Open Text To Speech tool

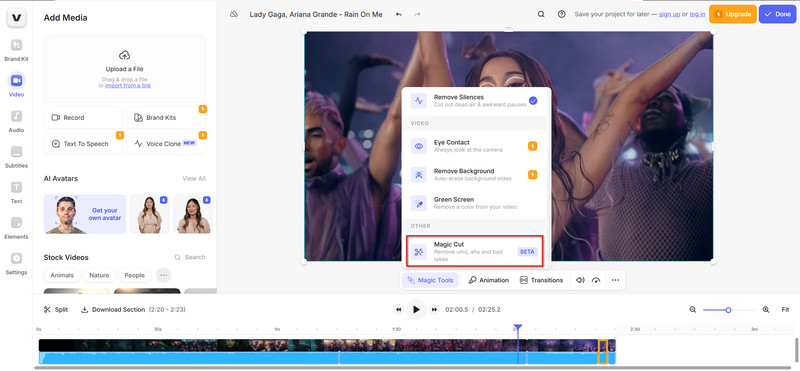[83, 144]
